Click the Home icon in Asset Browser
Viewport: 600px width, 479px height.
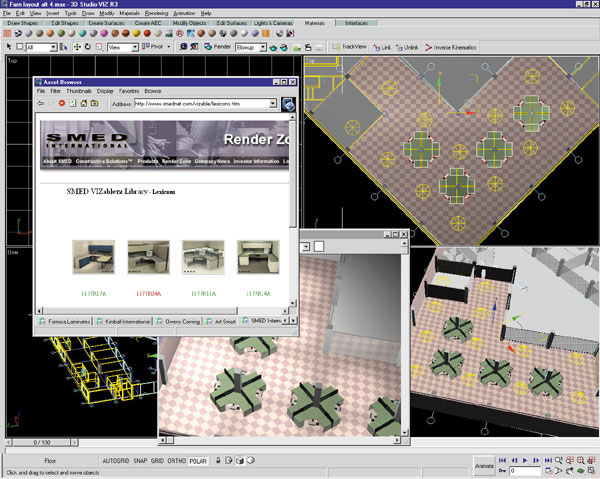[83, 103]
